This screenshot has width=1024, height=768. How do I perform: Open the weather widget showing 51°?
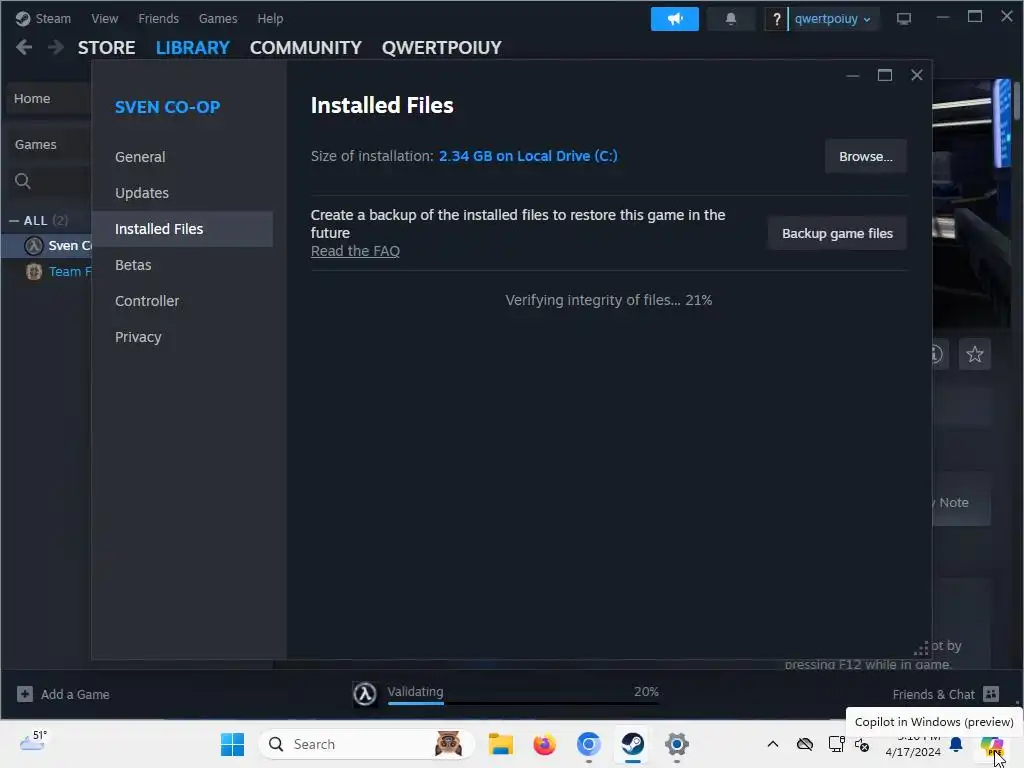(33, 742)
